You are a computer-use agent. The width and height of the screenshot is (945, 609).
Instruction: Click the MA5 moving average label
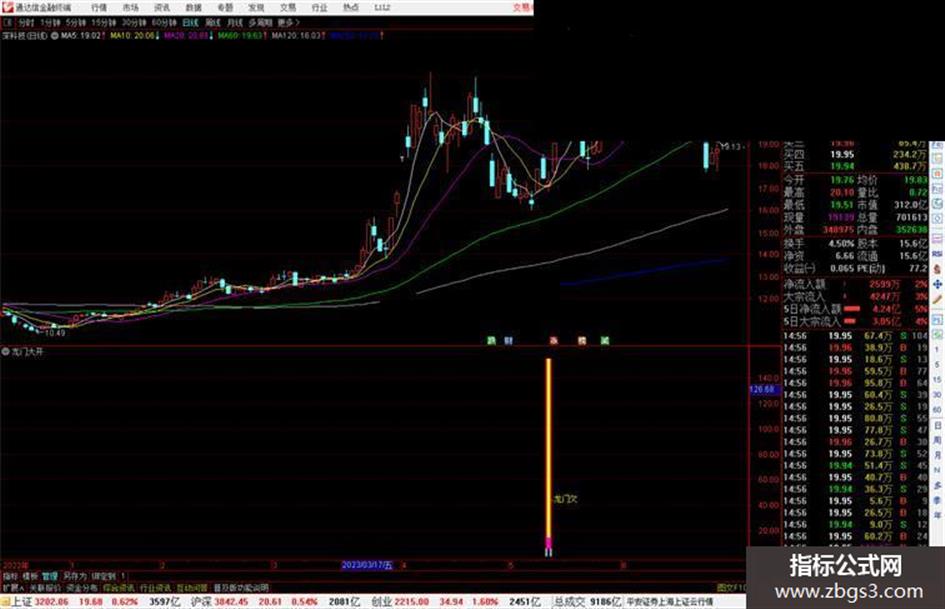click(81, 36)
